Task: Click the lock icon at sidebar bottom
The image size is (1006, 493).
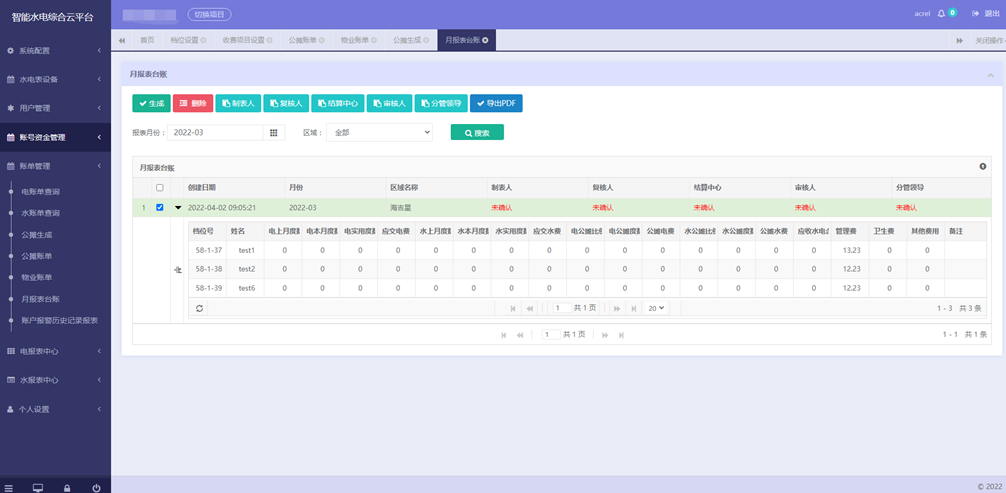Action: 67,488
